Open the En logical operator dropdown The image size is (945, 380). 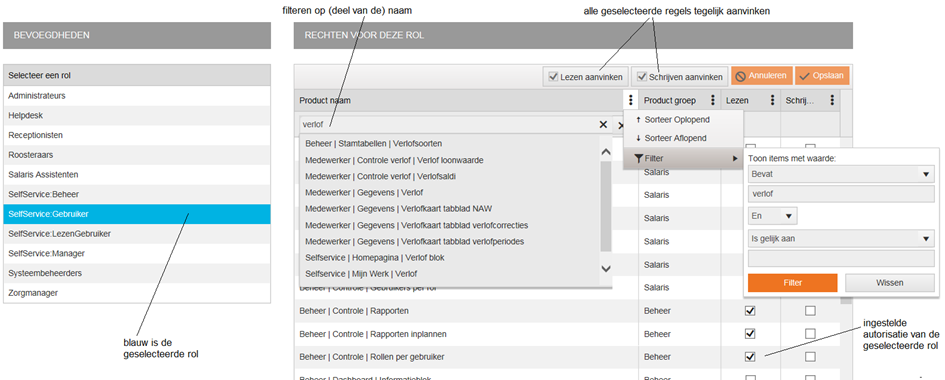coord(772,215)
